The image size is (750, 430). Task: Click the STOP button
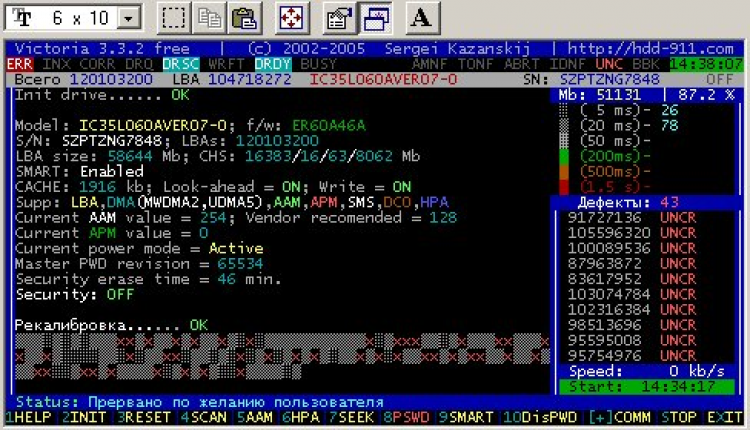(x=679, y=417)
